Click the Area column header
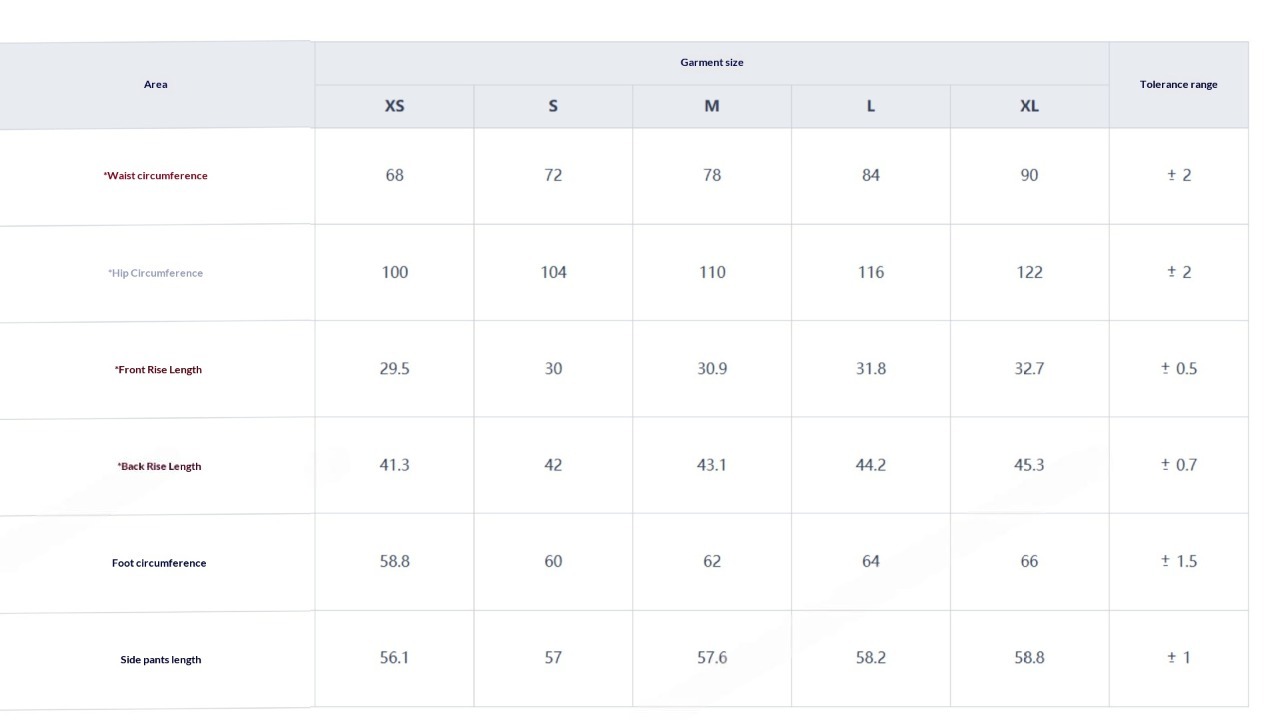This screenshot has height=720, width=1280. 156,84
